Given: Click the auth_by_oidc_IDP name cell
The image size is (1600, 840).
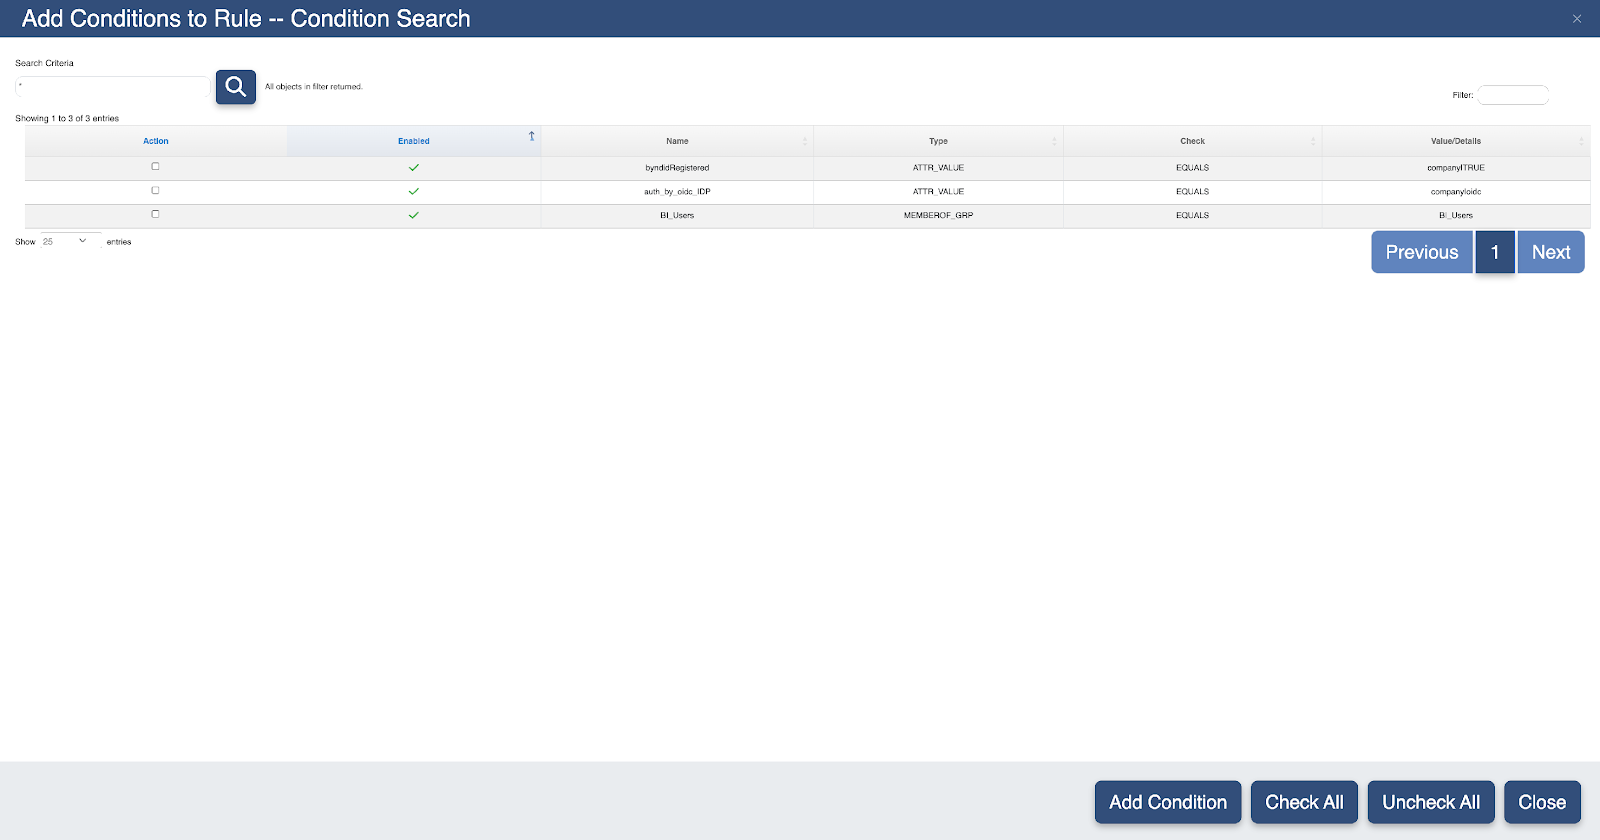Looking at the screenshot, I should (677, 192).
